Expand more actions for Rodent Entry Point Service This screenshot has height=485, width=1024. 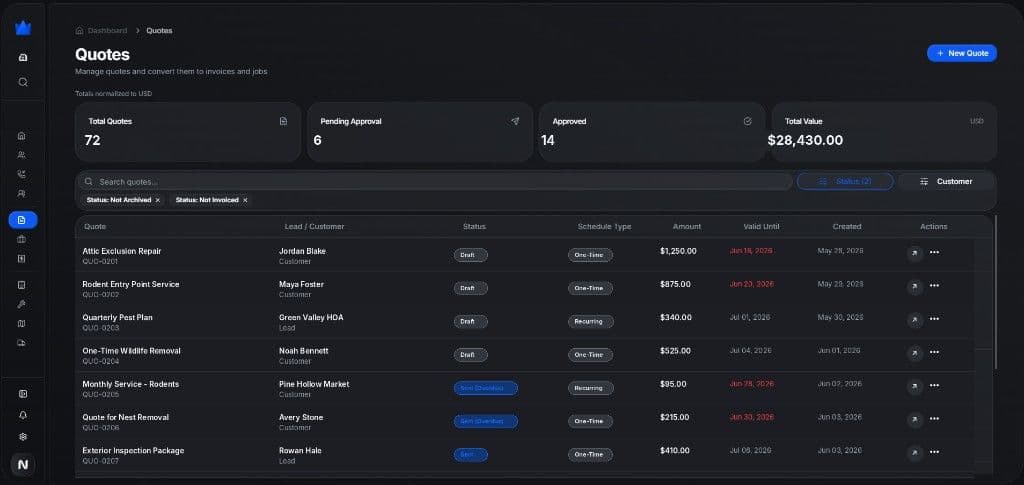[935, 286]
